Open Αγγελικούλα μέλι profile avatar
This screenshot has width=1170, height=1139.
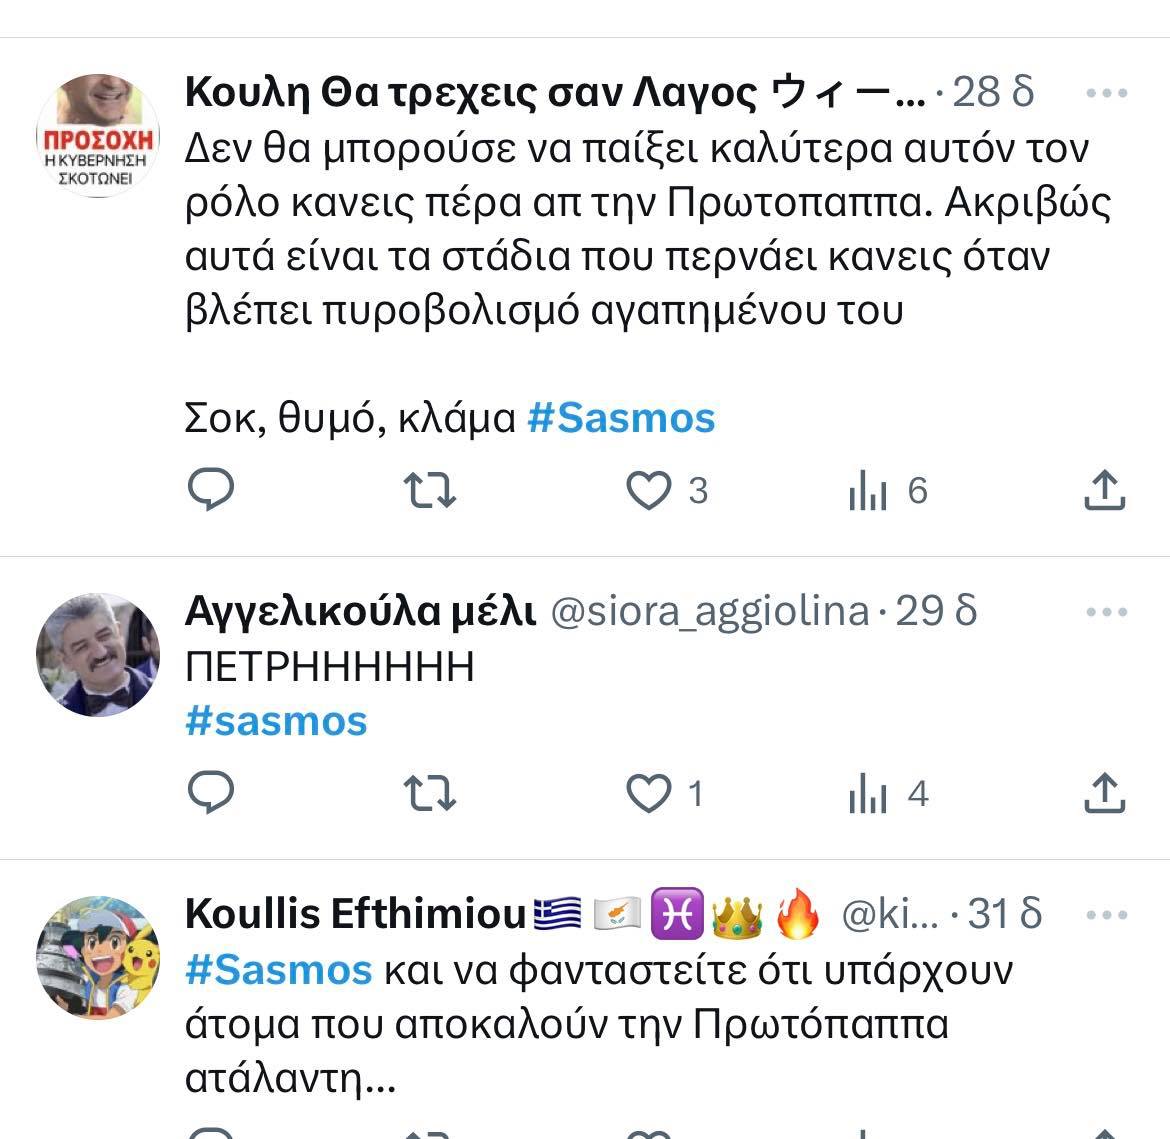[x=98, y=655]
